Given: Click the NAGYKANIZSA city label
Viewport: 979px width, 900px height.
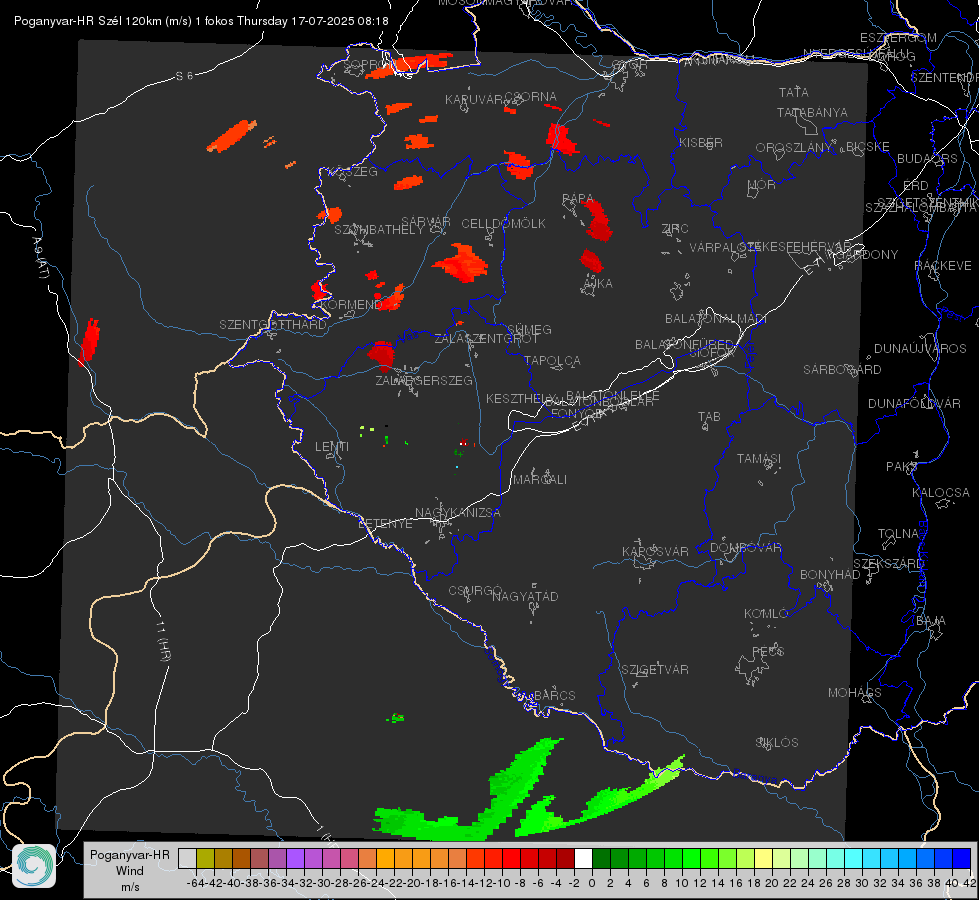Looking at the screenshot, I should (458, 512).
